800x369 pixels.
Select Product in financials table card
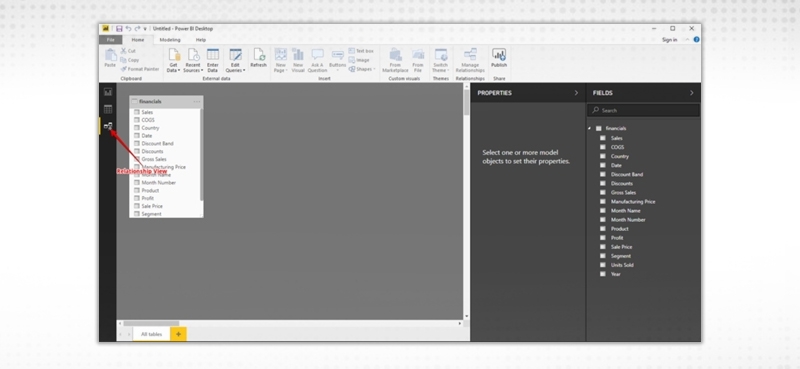(151, 190)
